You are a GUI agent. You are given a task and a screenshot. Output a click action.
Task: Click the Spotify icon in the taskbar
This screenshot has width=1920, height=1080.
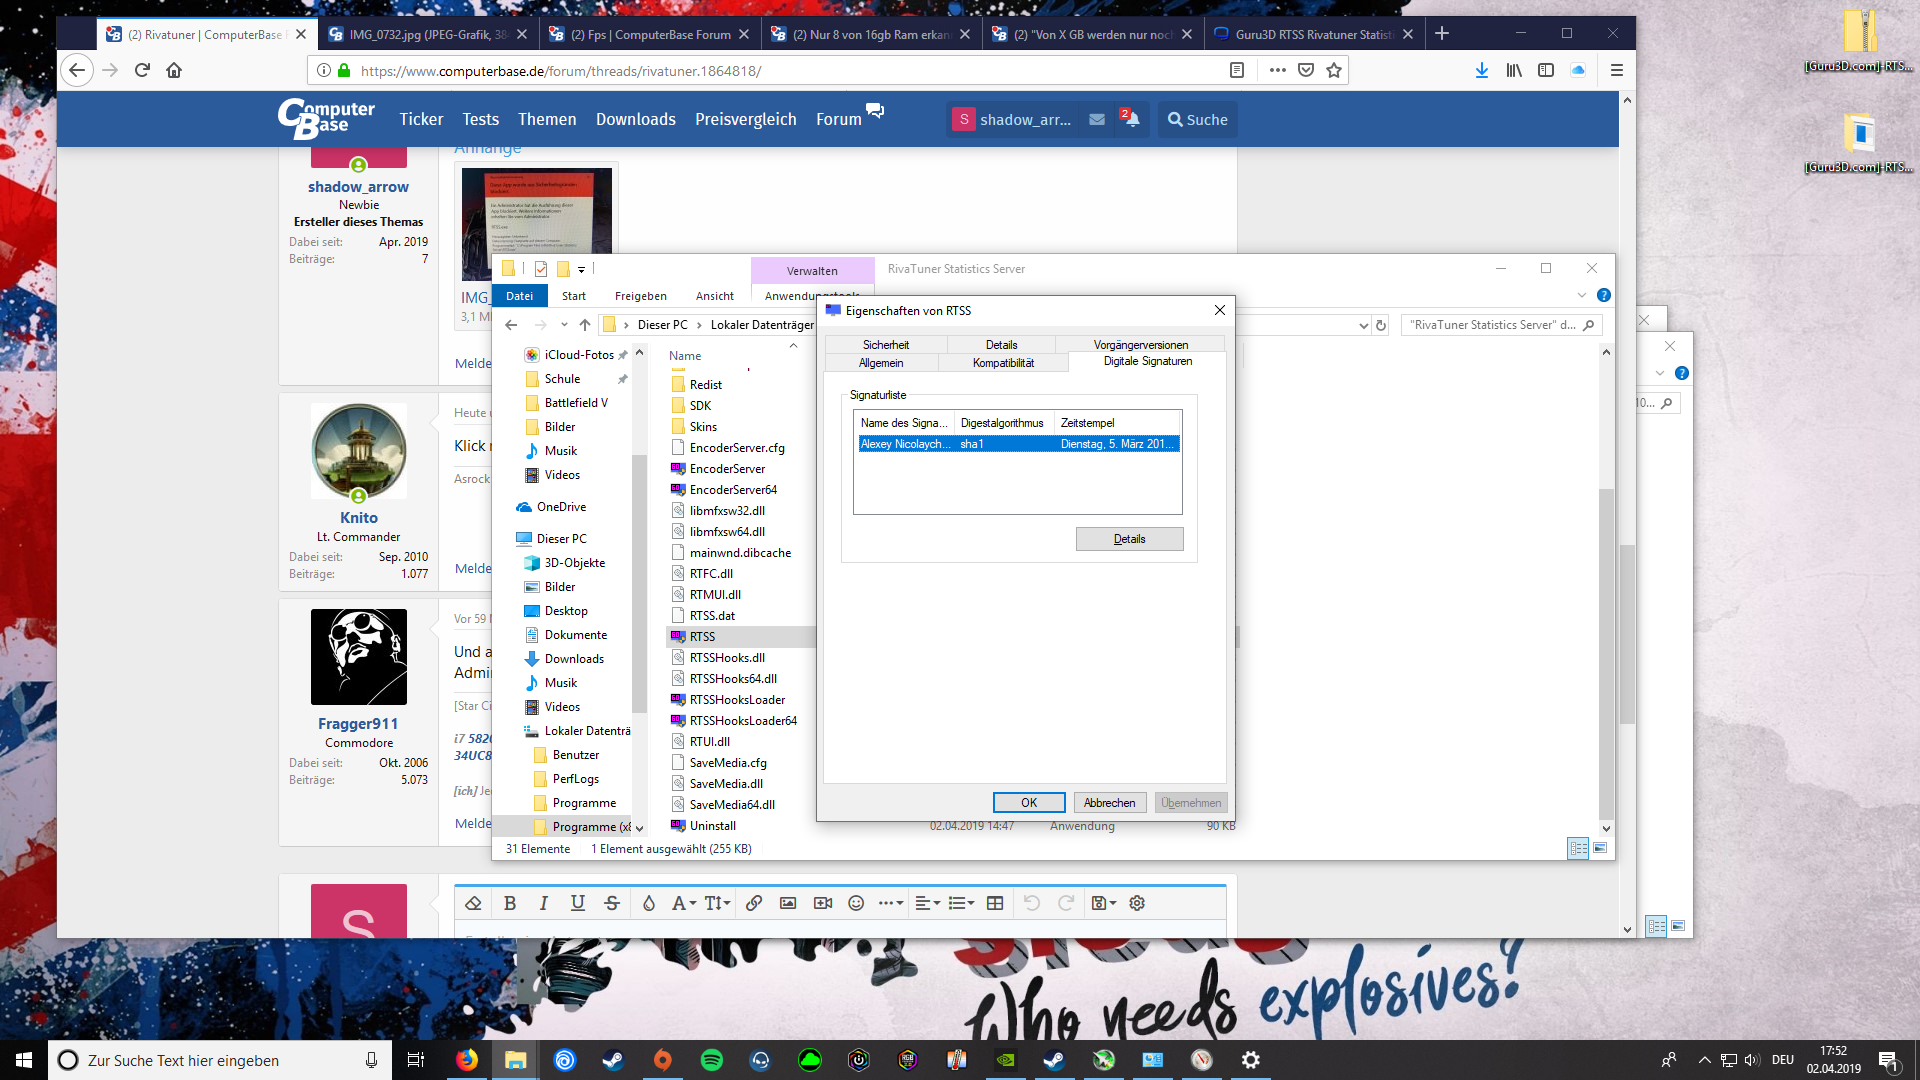click(x=712, y=1060)
